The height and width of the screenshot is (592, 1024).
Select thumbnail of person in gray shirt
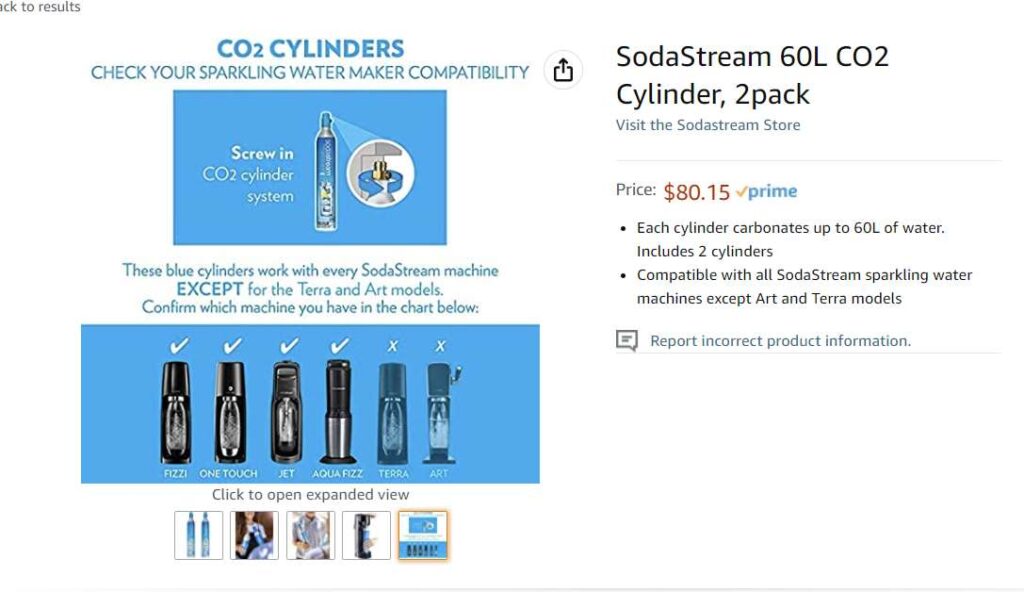click(x=311, y=535)
